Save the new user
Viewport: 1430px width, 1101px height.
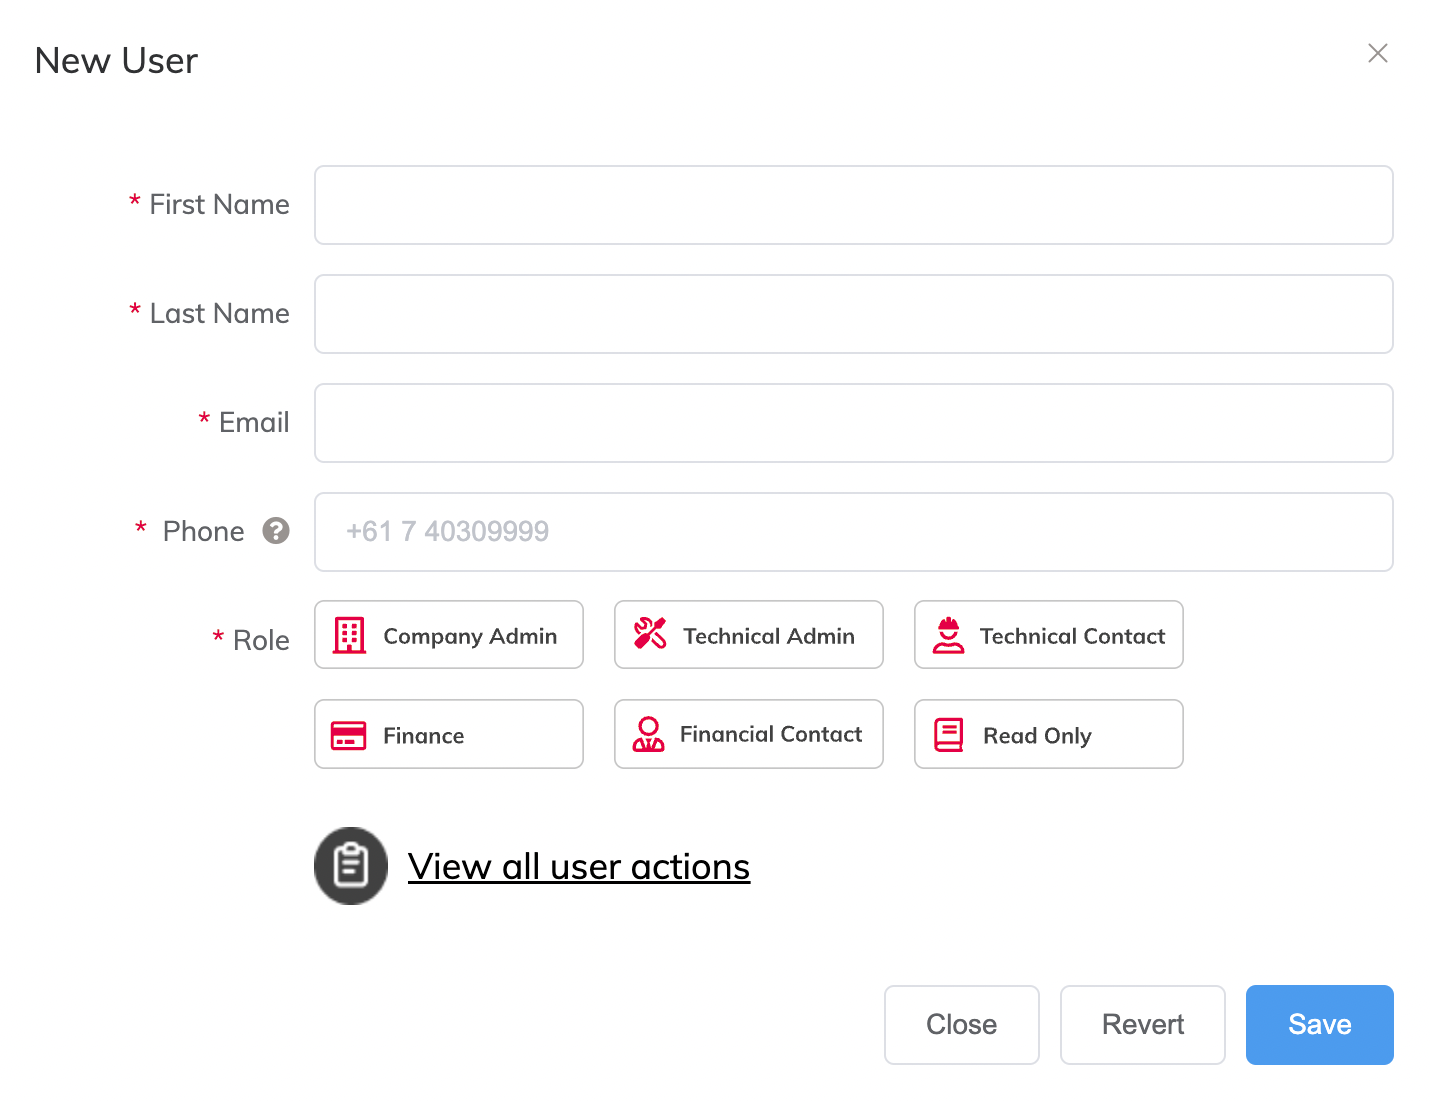(1319, 1024)
